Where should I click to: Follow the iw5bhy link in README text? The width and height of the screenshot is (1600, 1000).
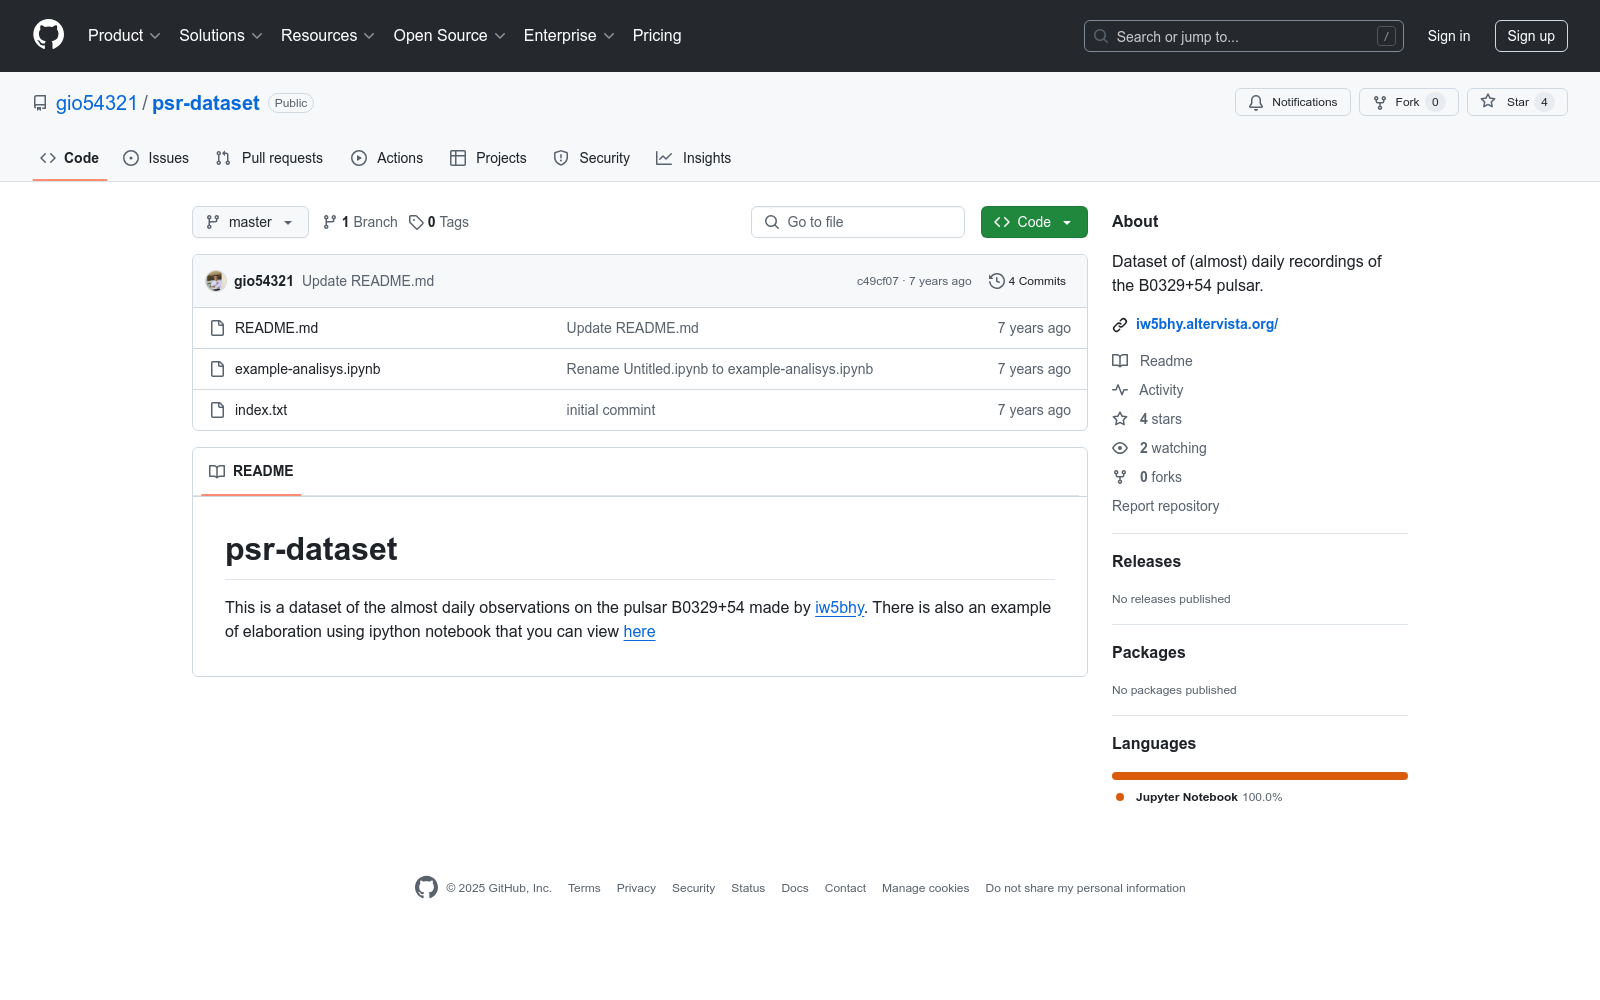click(x=839, y=607)
